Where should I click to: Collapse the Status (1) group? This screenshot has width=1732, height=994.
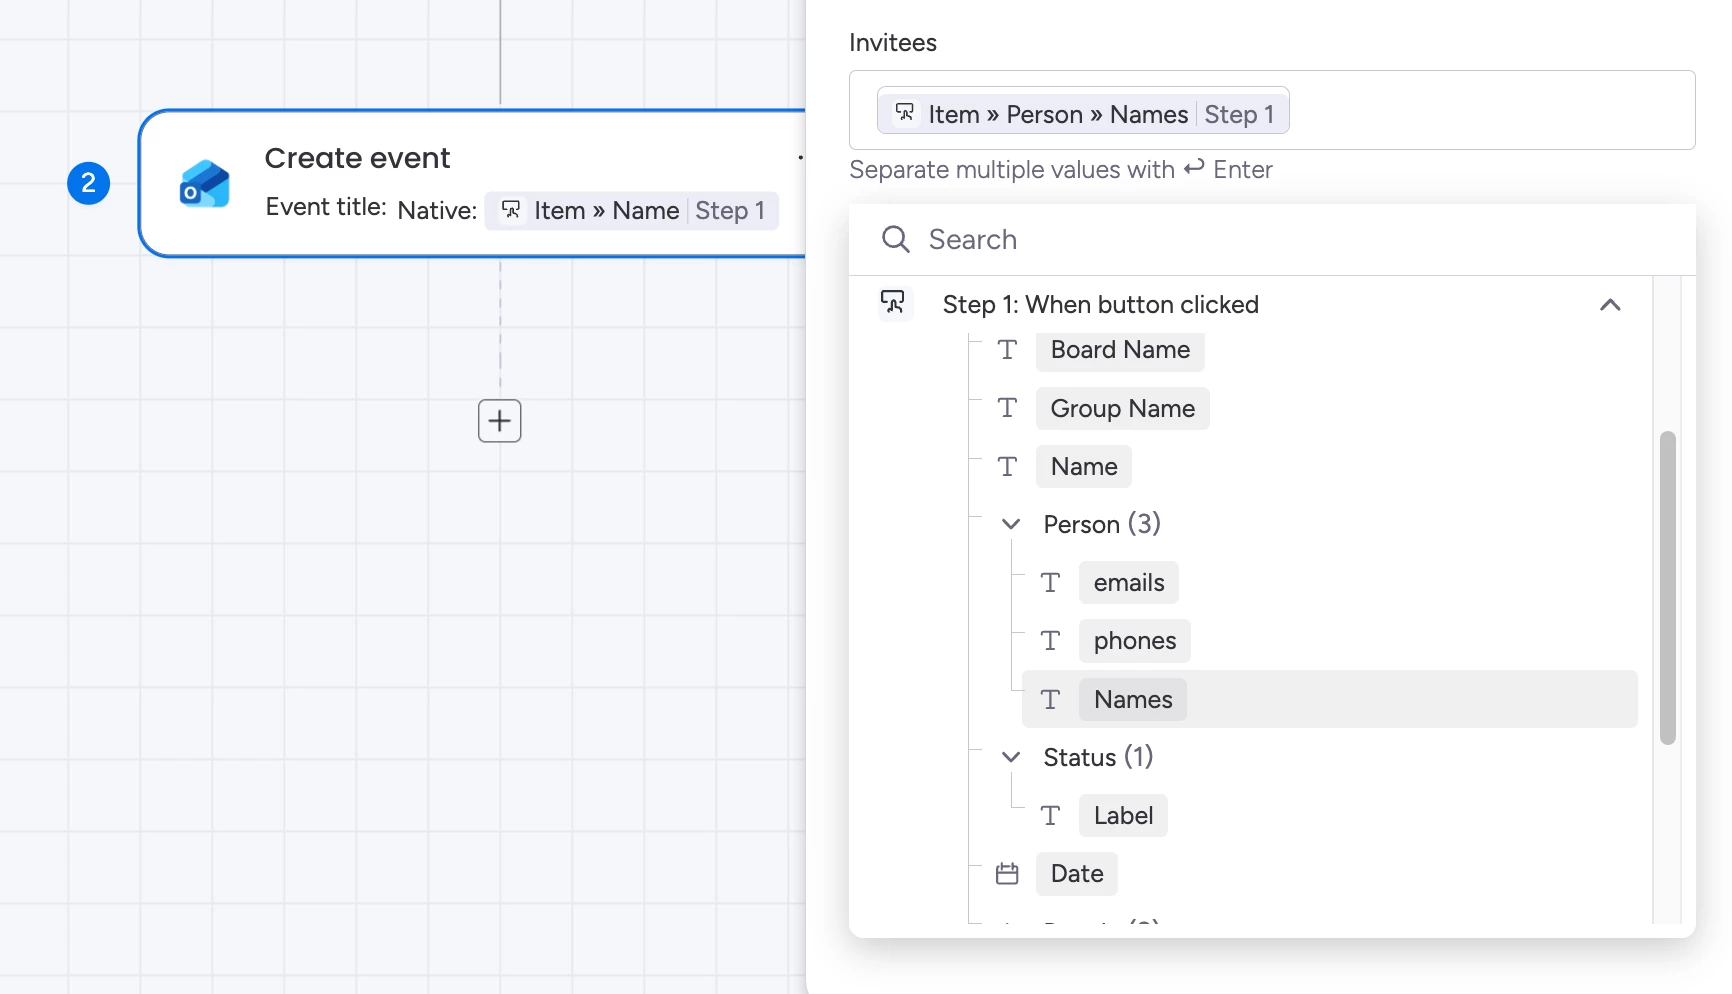pos(1011,758)
